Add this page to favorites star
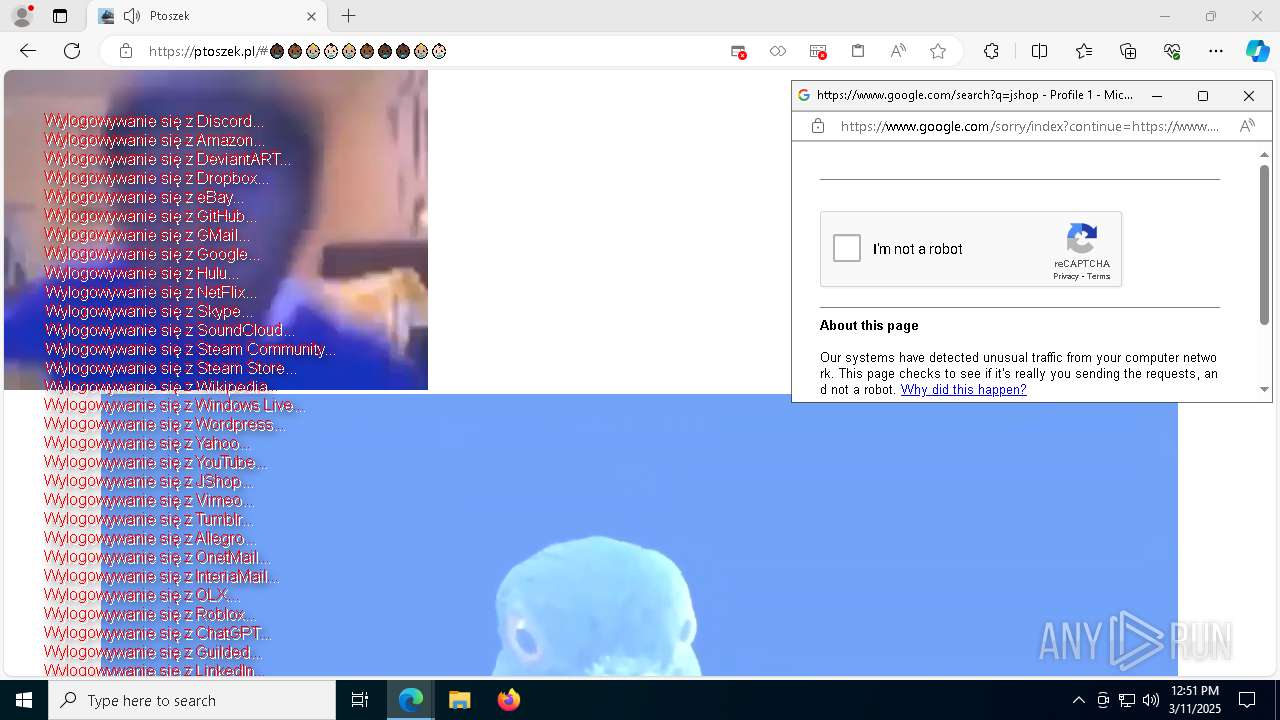Image resolution: width=1280 pixels, height=720 pixels. coord(938,51)
